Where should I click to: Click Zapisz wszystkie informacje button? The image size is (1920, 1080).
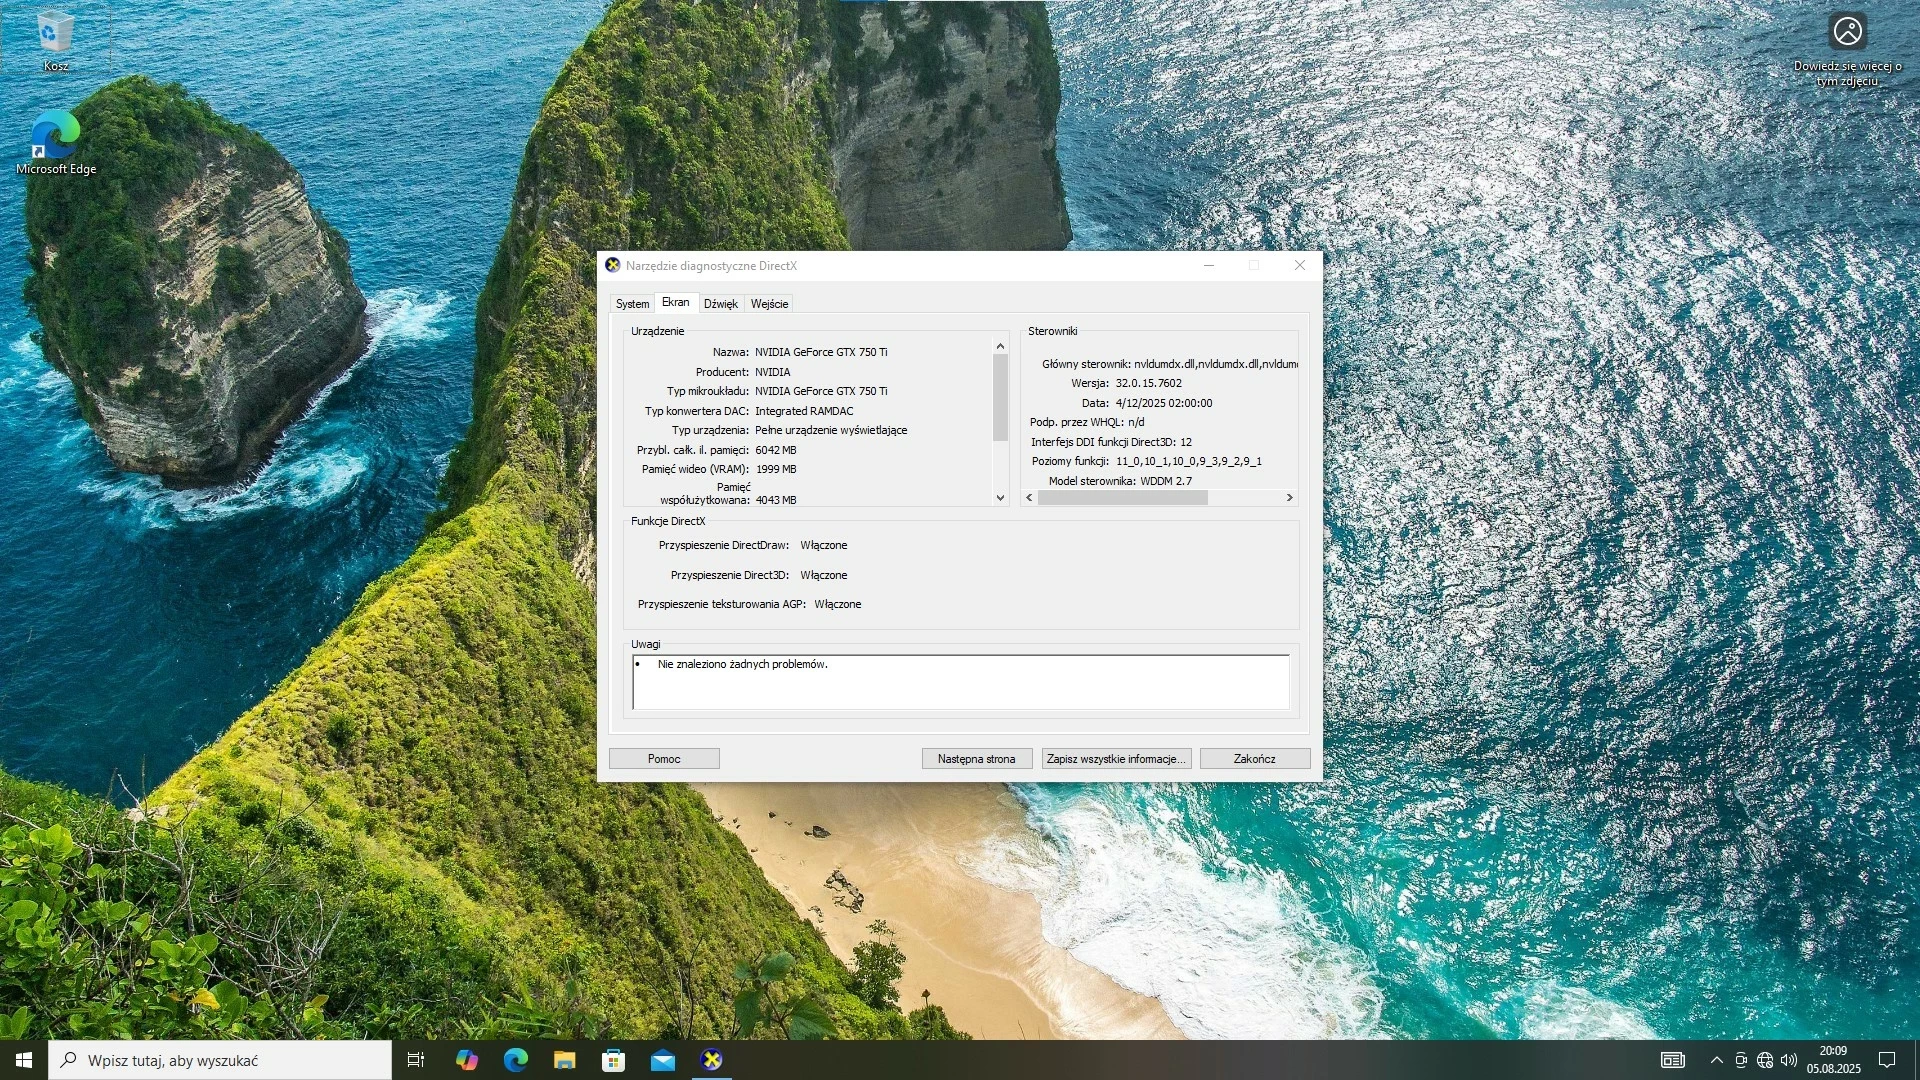point(1116,759)
